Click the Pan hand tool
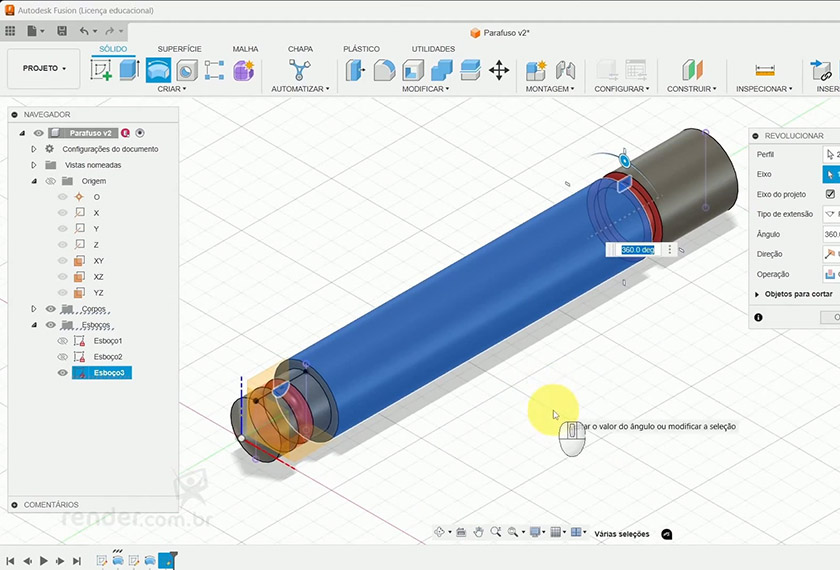This screenshot has width=840, height=570. pyautogui.click(x=479, y=533)
